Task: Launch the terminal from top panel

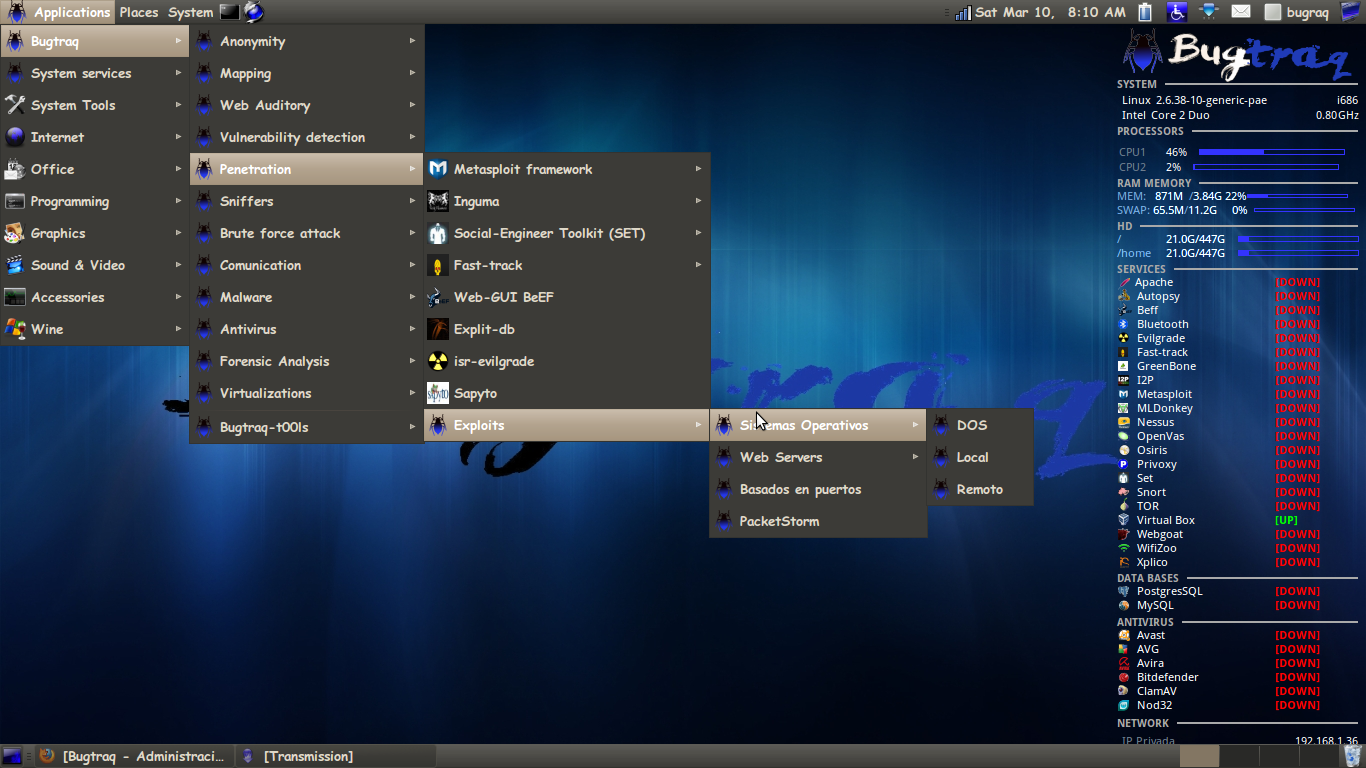Action: point(229,12)
